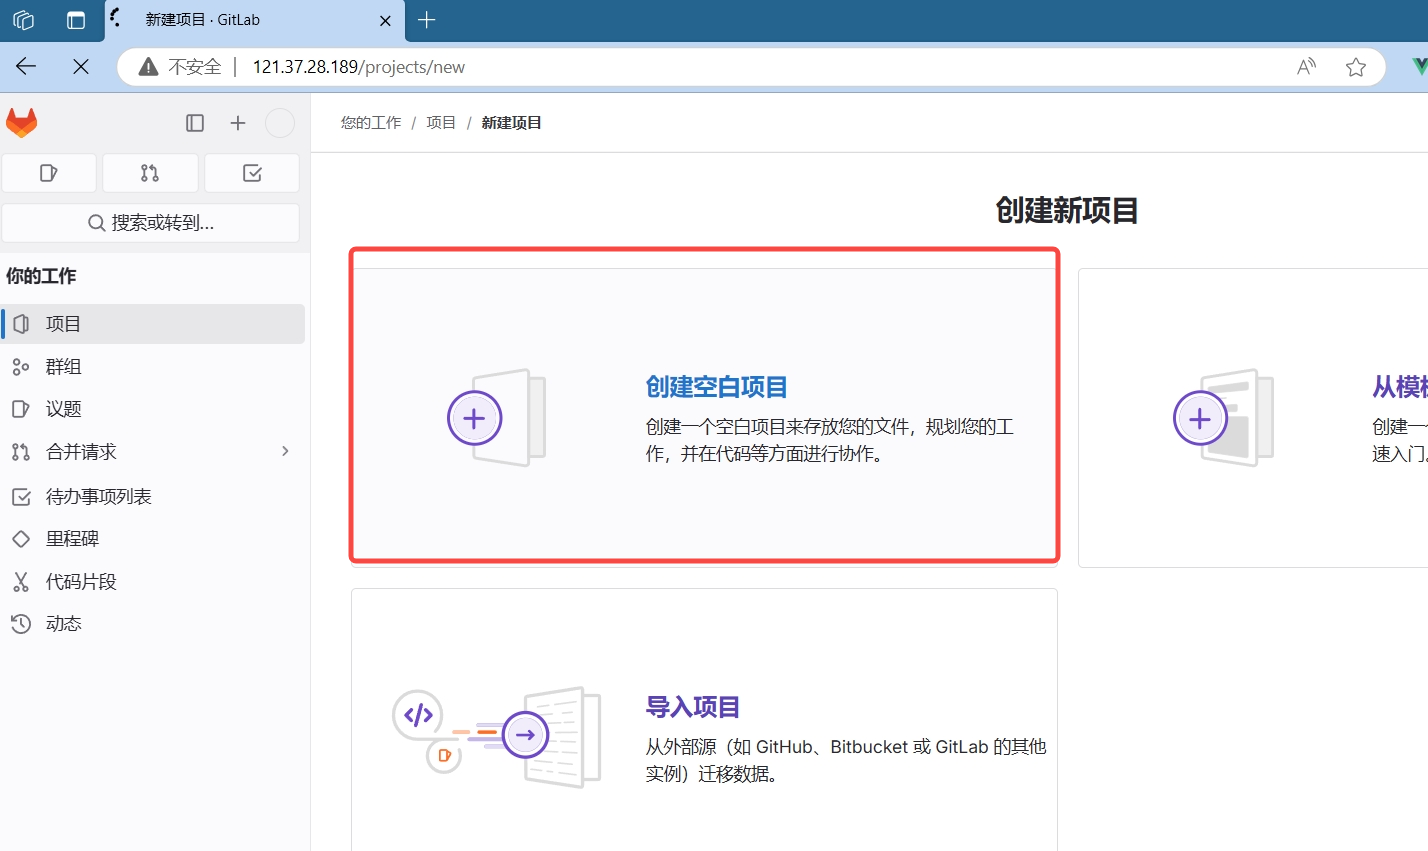The image size is (1428, 851).
Task: Click the search or go to field
Action: point(151,223)
